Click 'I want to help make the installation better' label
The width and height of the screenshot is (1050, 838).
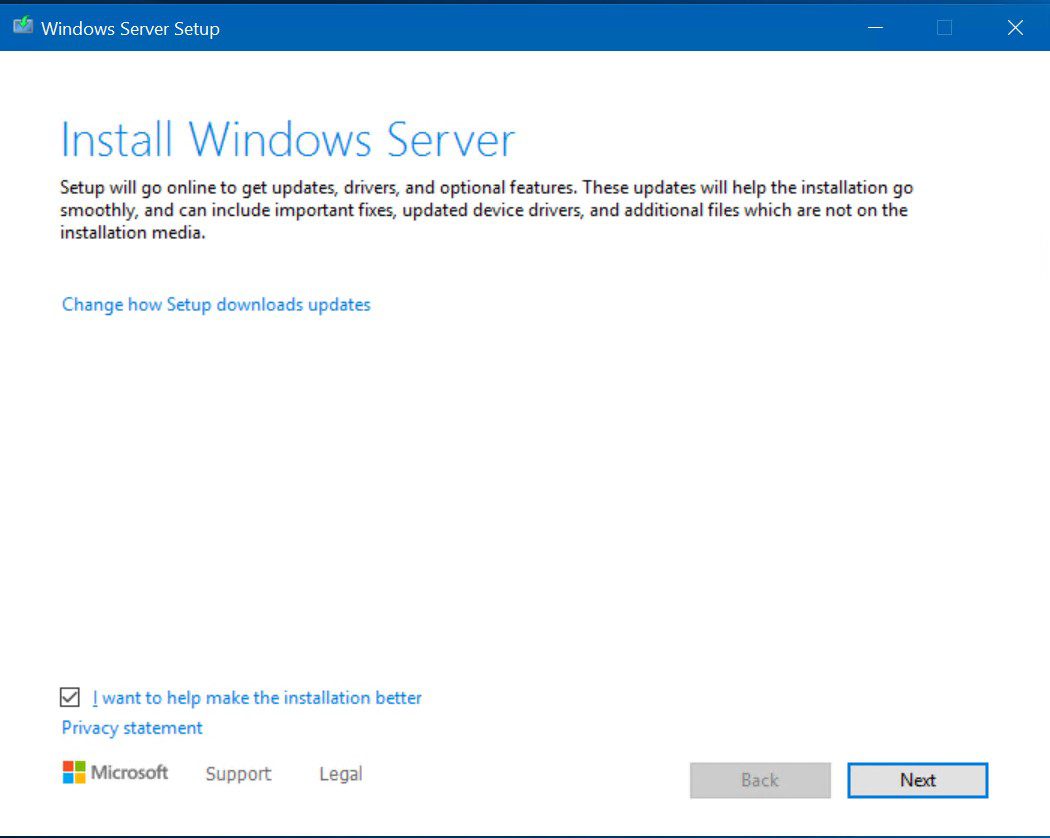[257, 697]
